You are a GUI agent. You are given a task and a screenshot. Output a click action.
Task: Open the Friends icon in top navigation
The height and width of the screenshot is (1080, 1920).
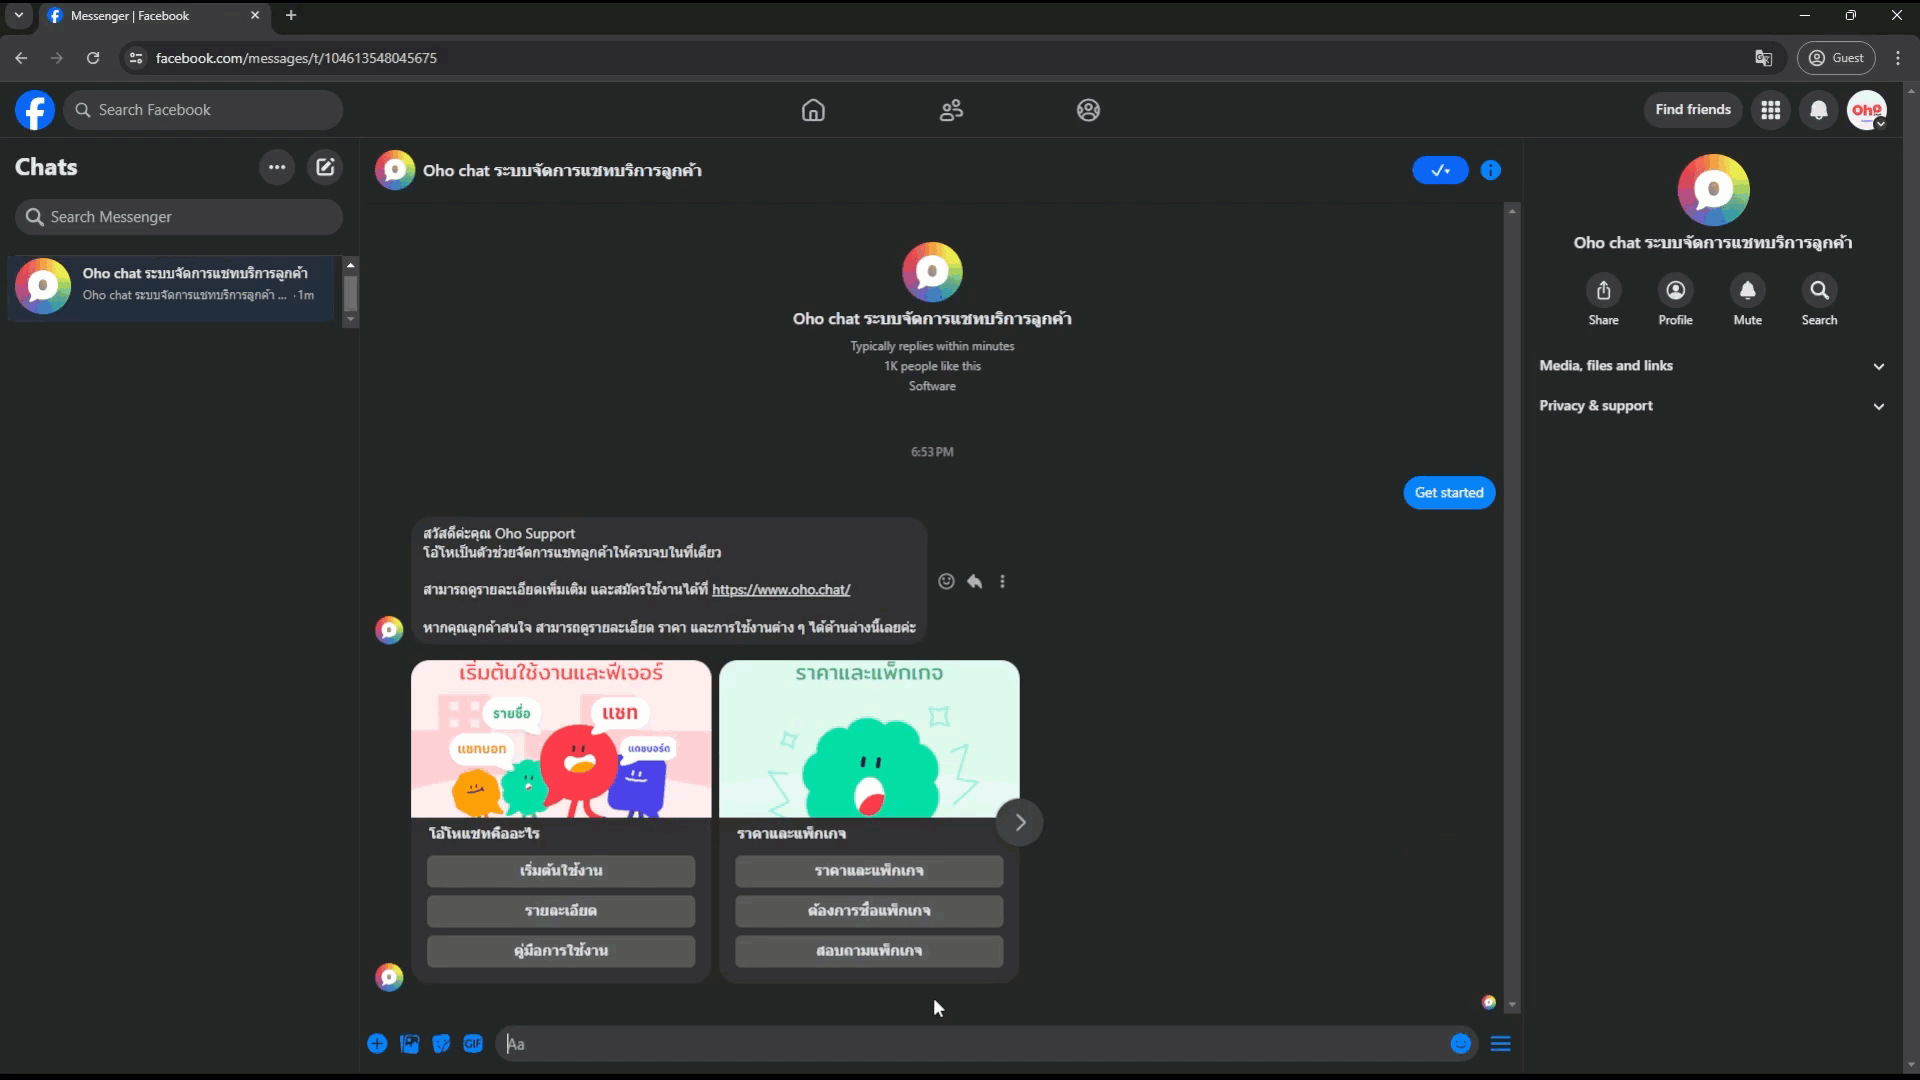pos(951,110)
